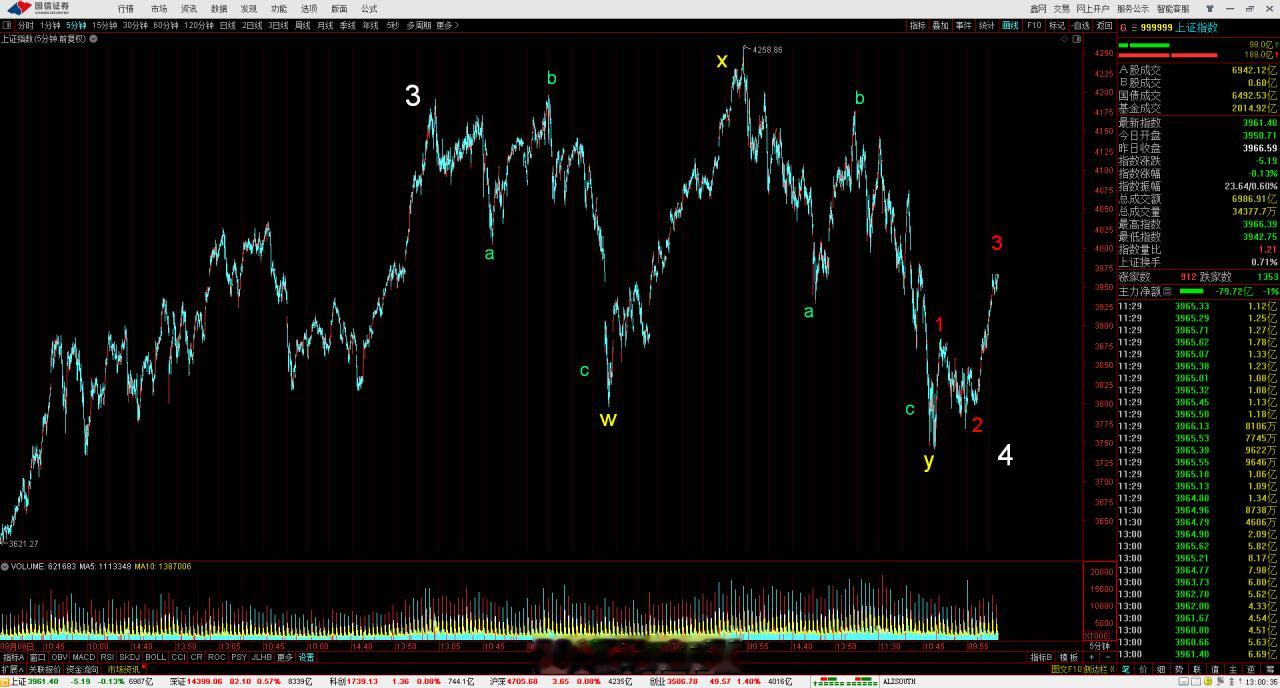This screenshot has width=1280, height=688.
Task: Open the 多周期 view
Action: [419, 25]
